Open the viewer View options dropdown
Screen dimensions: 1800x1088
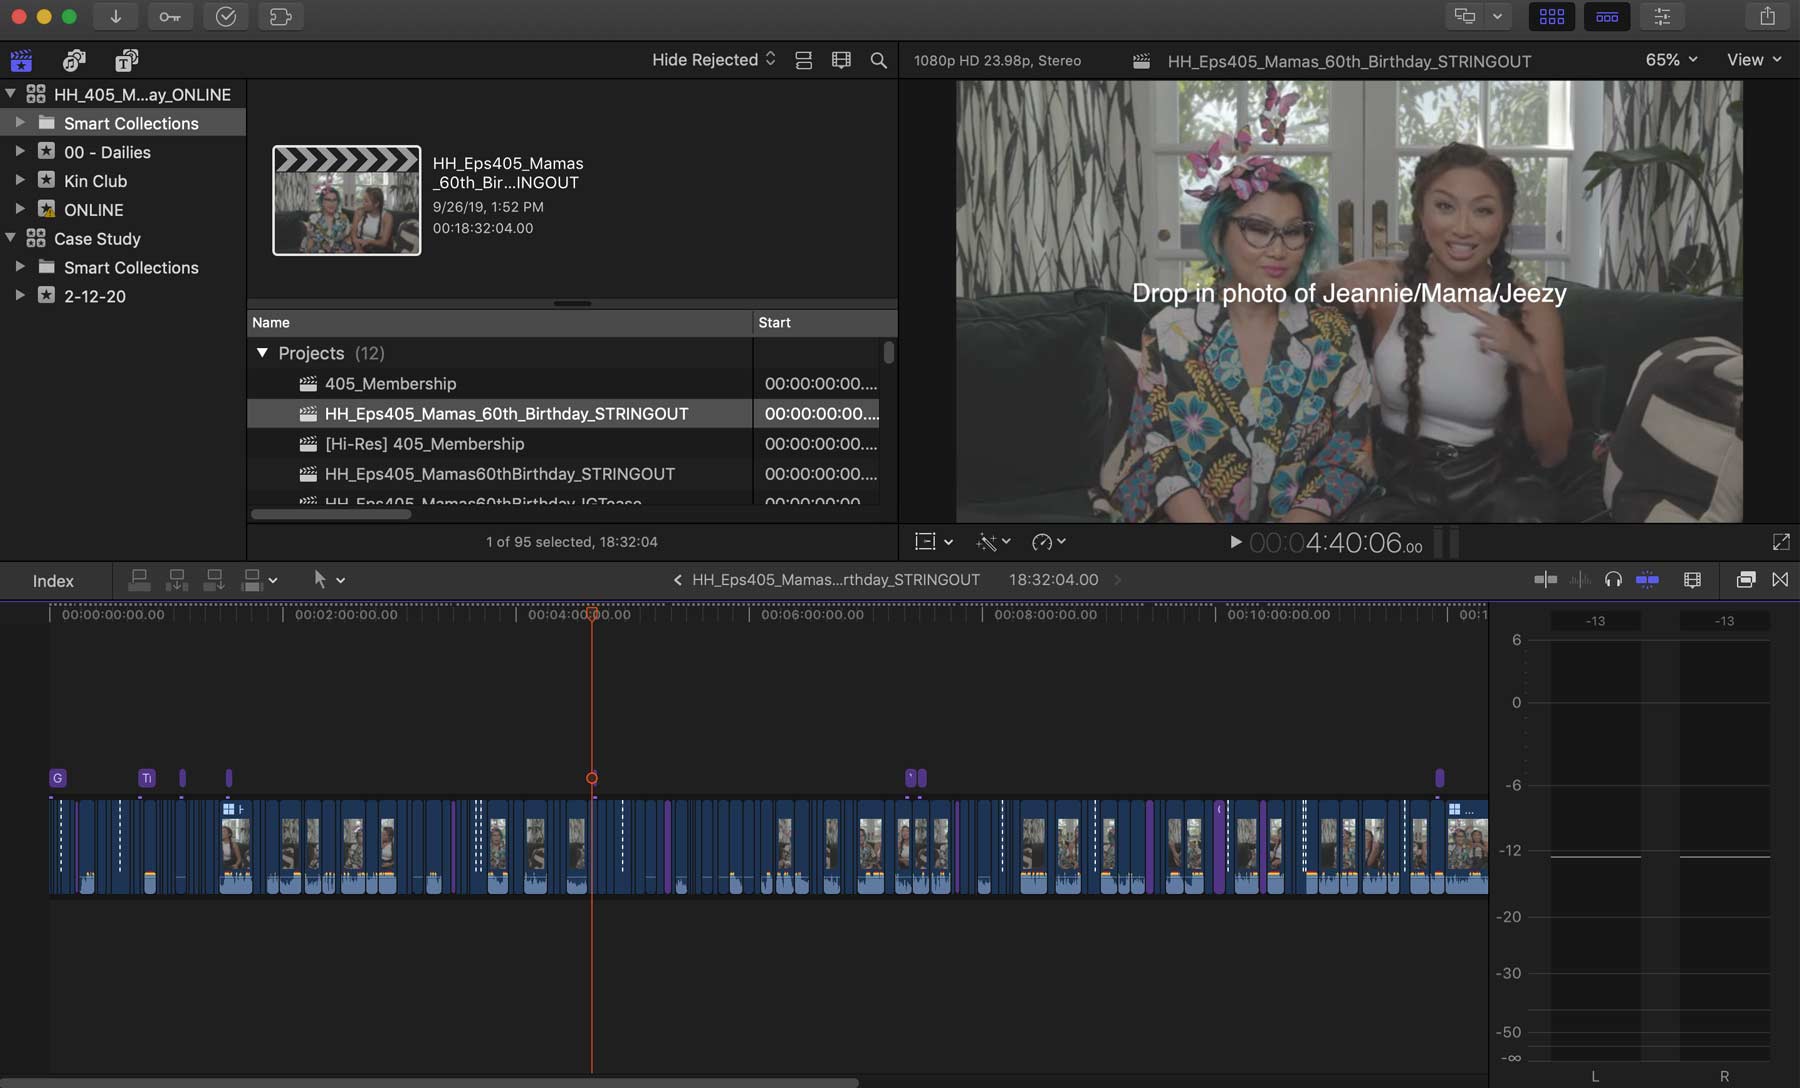(x=1754, y=60)
